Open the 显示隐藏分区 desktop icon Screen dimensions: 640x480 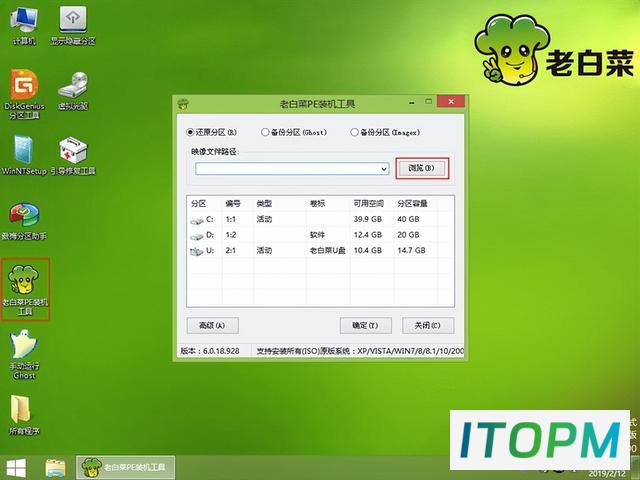[x=73, y=25]
